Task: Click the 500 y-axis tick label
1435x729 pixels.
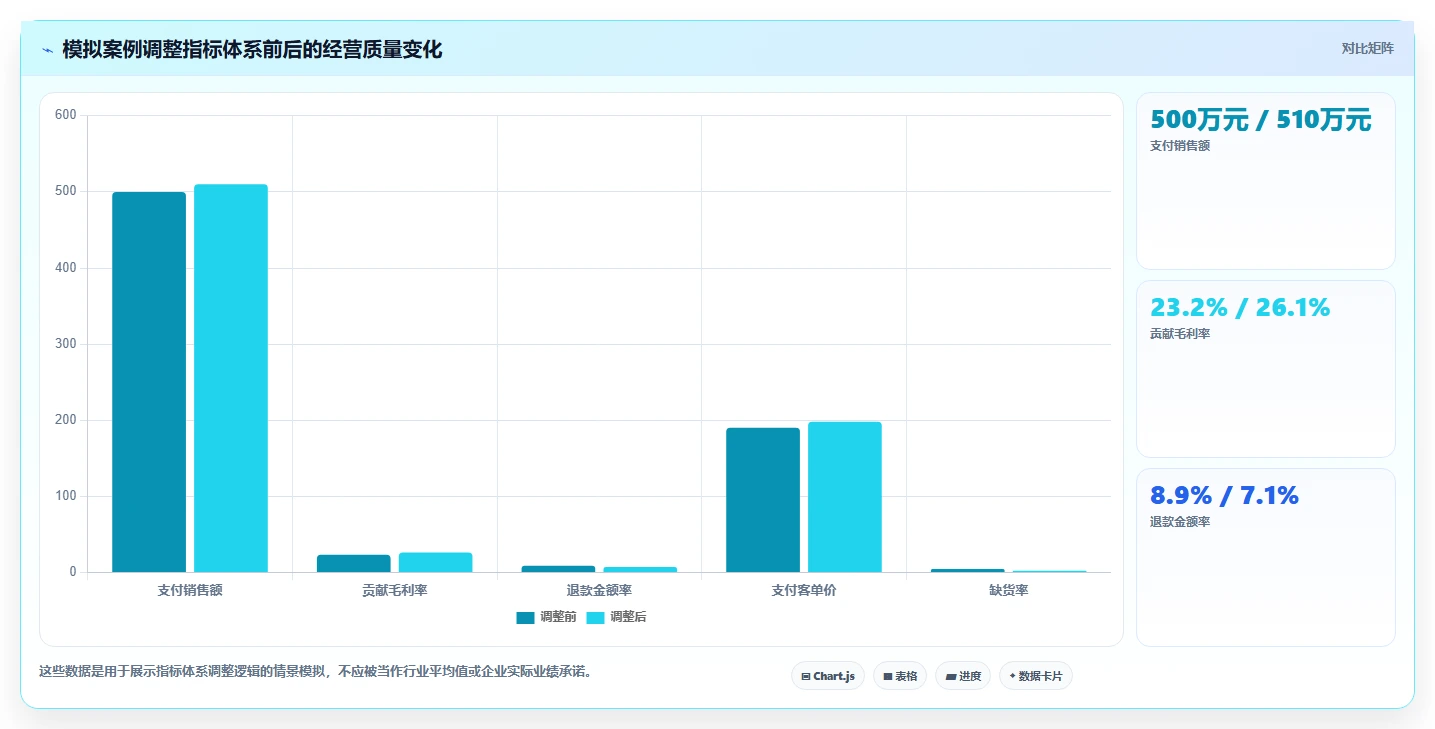Action: click(x=66, y=191)
